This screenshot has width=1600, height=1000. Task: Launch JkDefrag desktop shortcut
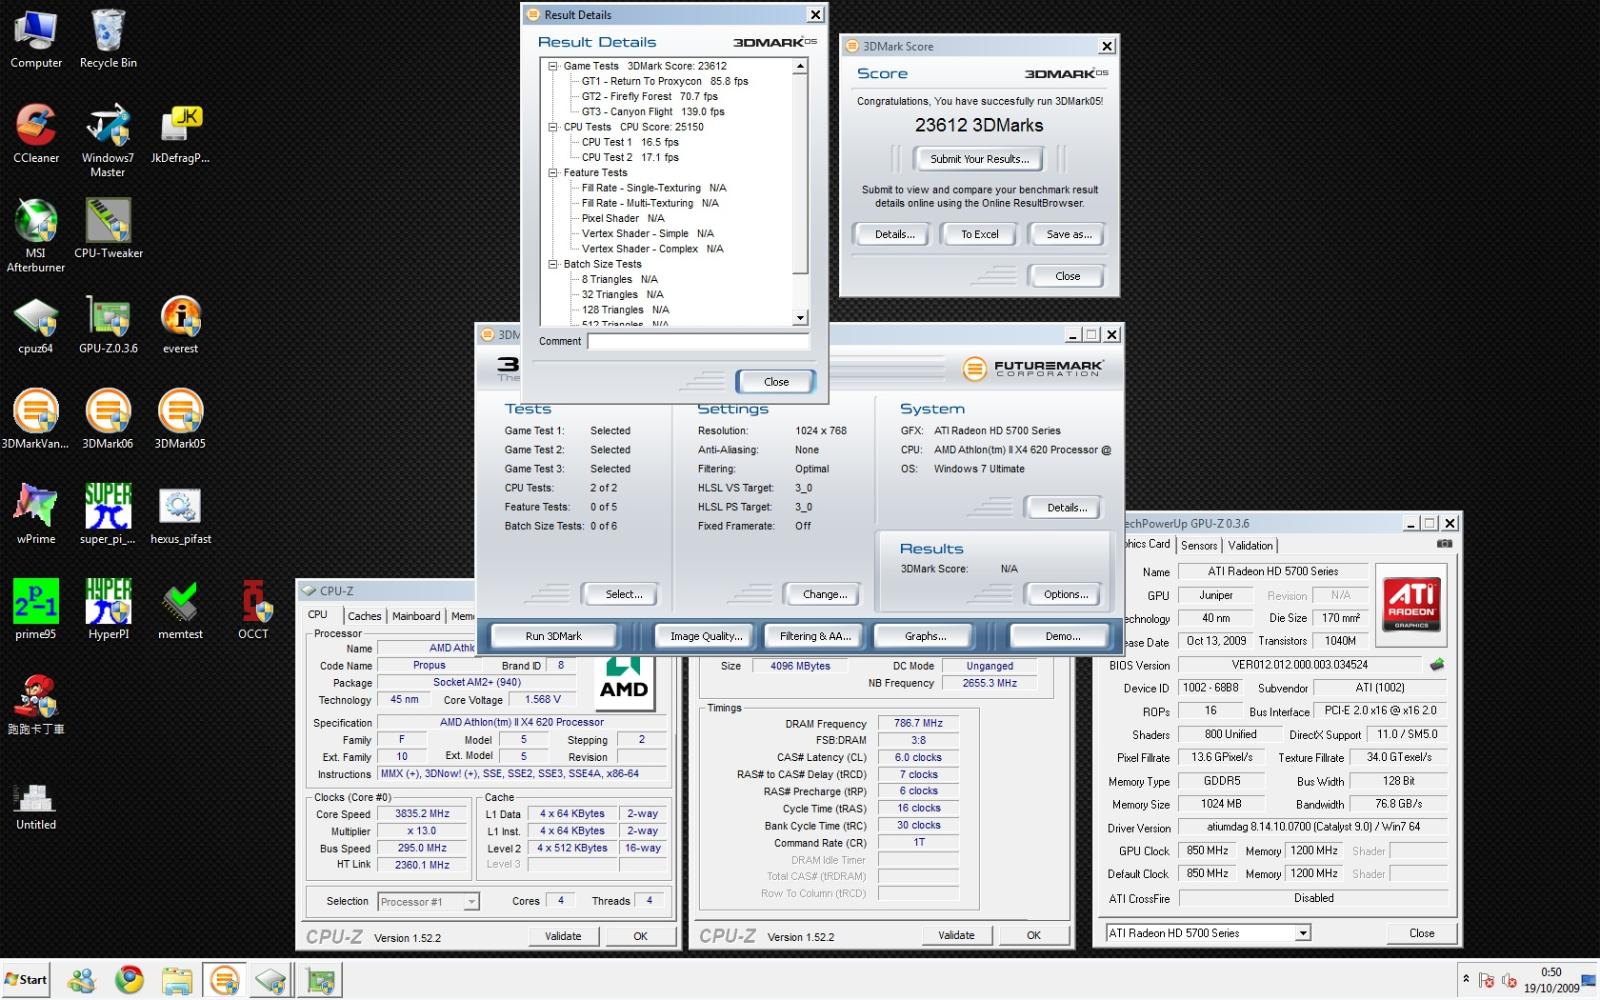180,132
